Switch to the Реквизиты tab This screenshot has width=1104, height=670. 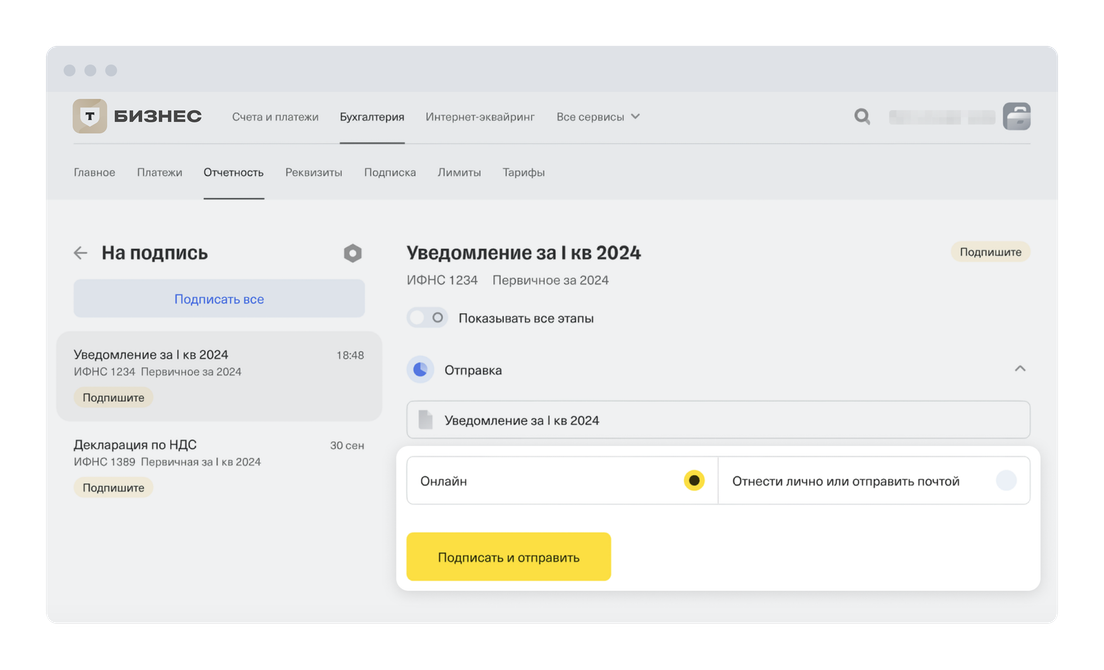click(313, 172)
